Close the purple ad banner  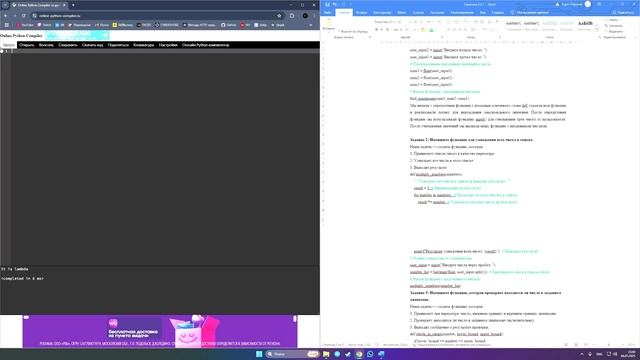coord(295,319)
